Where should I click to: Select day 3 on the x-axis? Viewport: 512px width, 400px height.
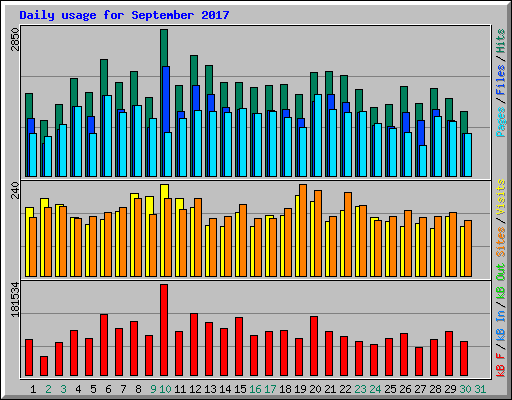click(x=63, y=389)
